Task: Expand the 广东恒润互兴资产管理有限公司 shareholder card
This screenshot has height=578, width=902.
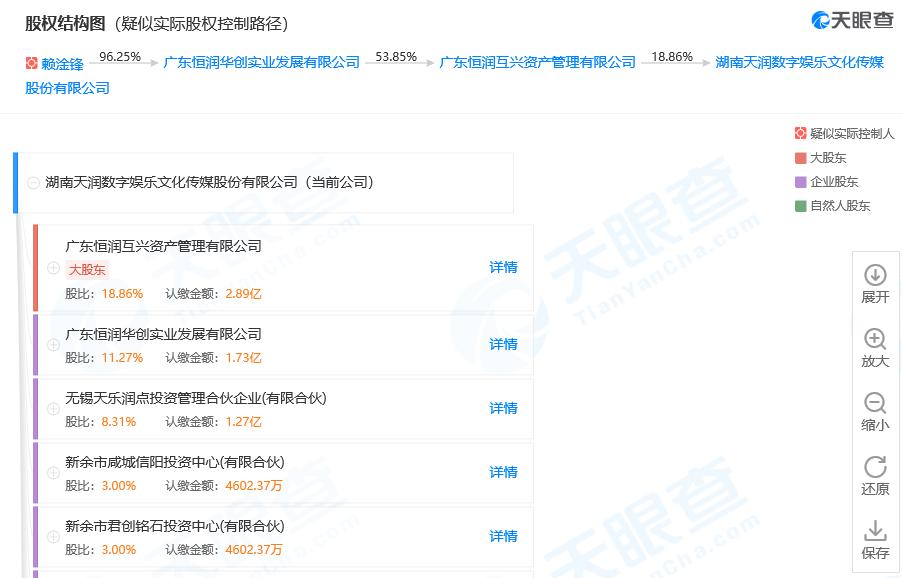Action: 53,268
